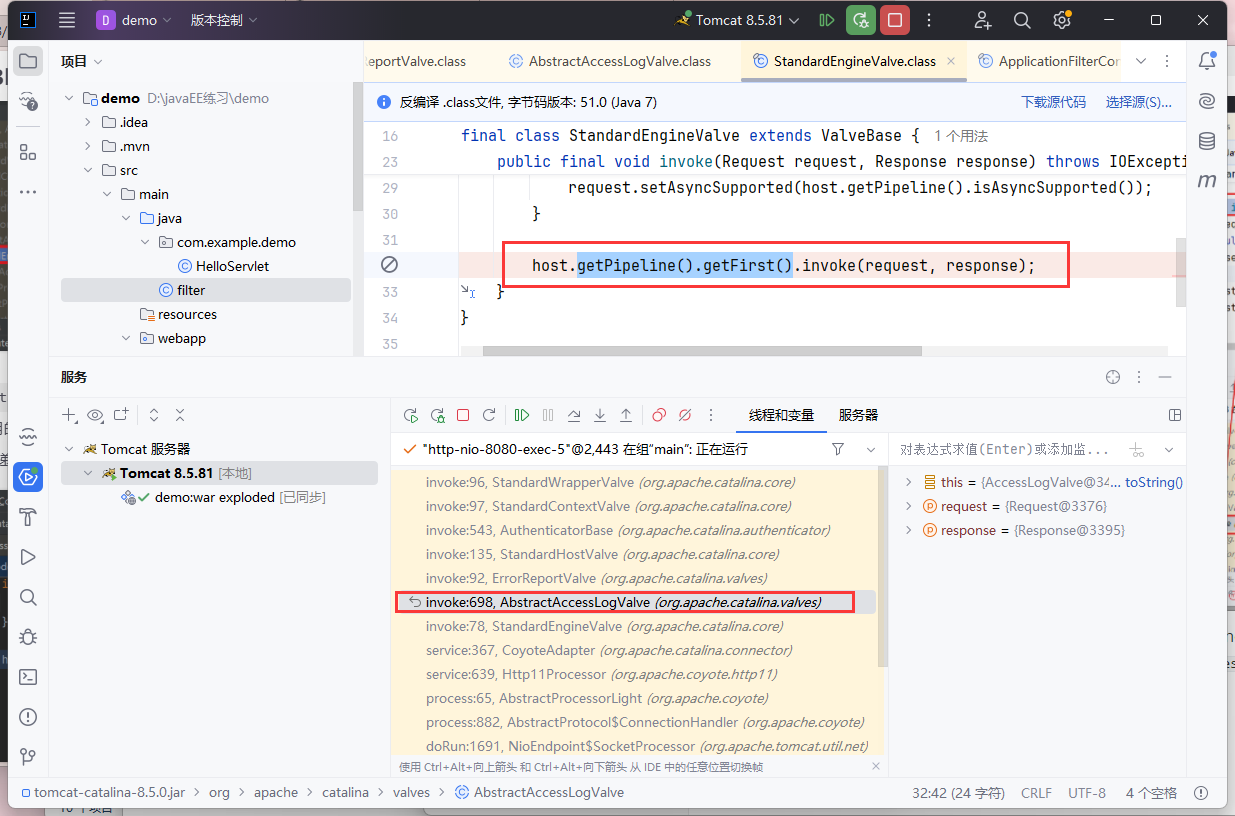The height and width of the screenshot is (816, 1235).
Task: Toggle Mute Breakpoints in debugger toolbar
Action: (685, 415)
